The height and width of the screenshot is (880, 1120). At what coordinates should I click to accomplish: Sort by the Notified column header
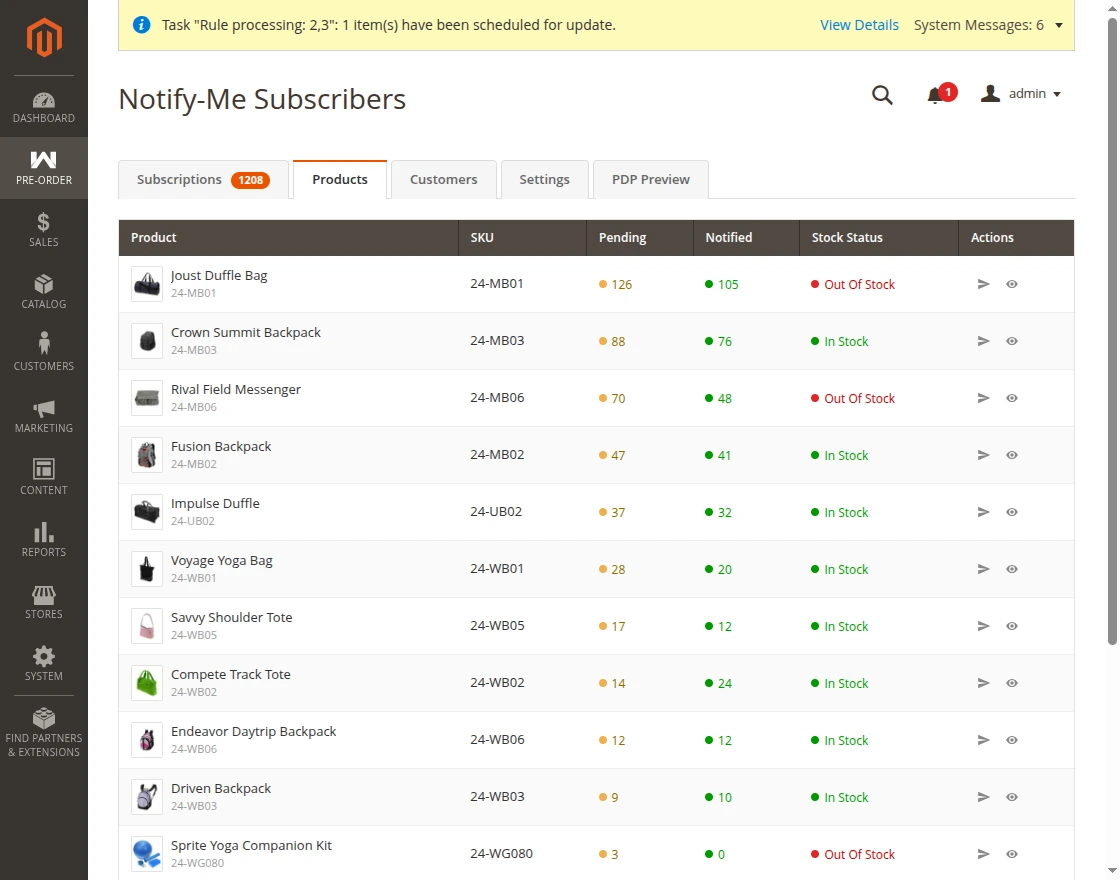746,238
